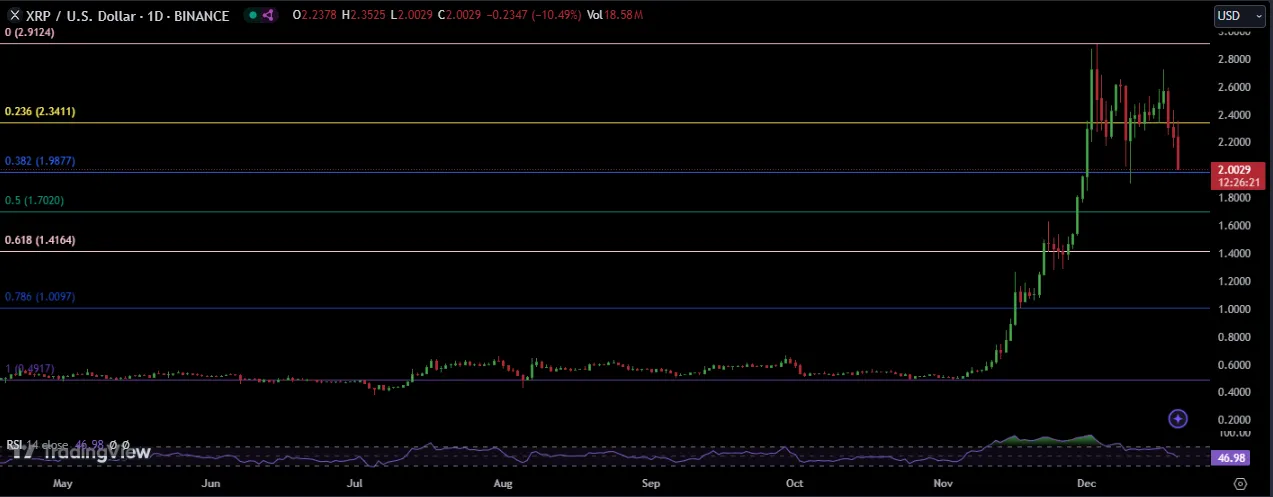Screen dimensions: 1273x497
Task: Click the Jul label on time axis
Action: pyautogui.click(x=356, y=482)
